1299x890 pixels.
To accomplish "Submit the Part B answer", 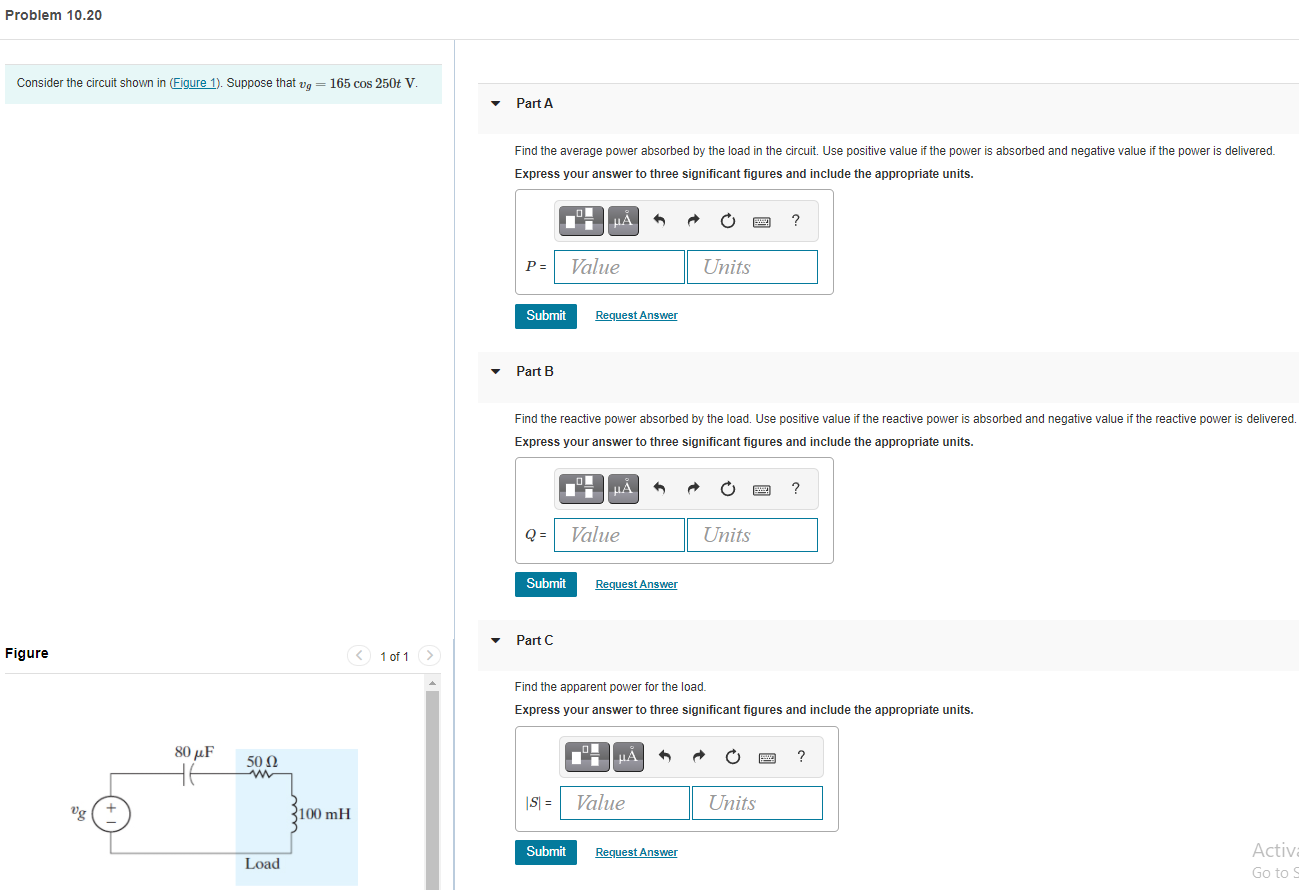I will click(x=546, y=584).
